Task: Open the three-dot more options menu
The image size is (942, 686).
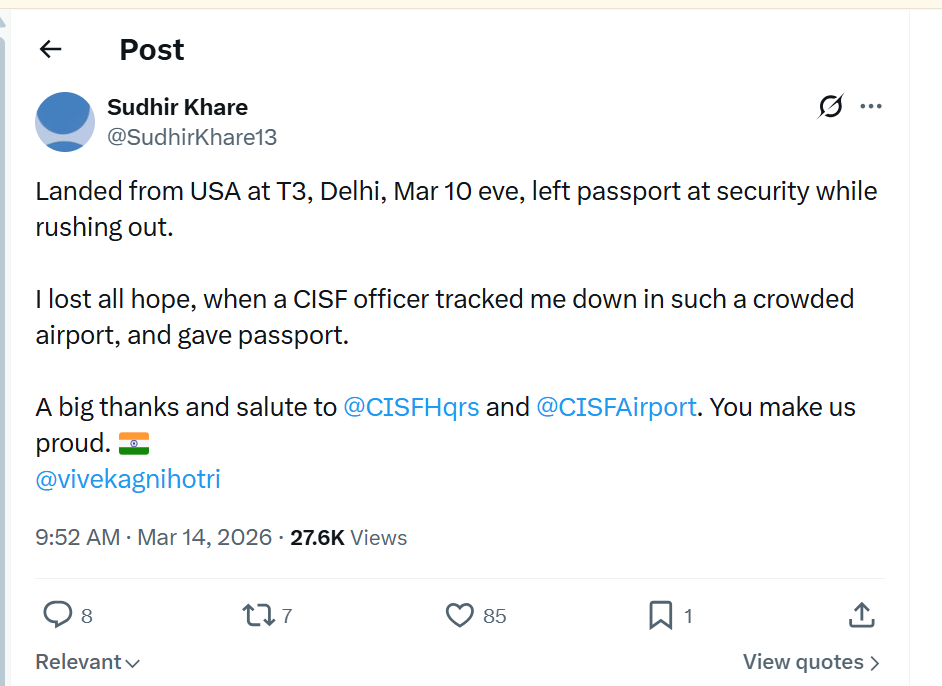Action: (871, 106)
